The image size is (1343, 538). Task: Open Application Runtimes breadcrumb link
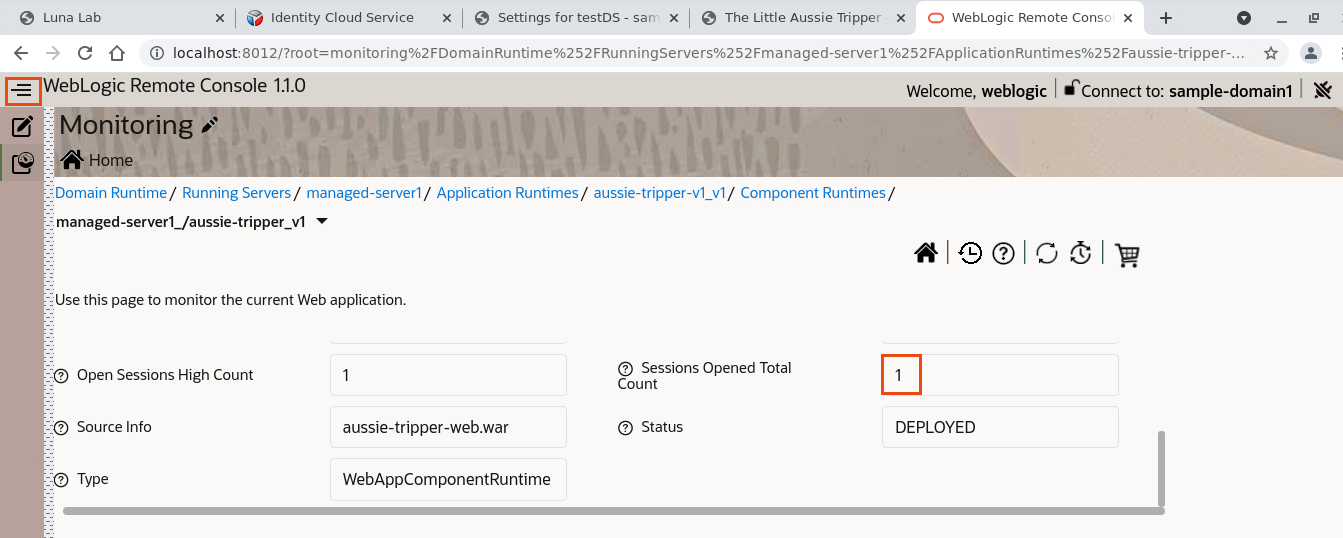pyautogui.click(x=508, y=193)
